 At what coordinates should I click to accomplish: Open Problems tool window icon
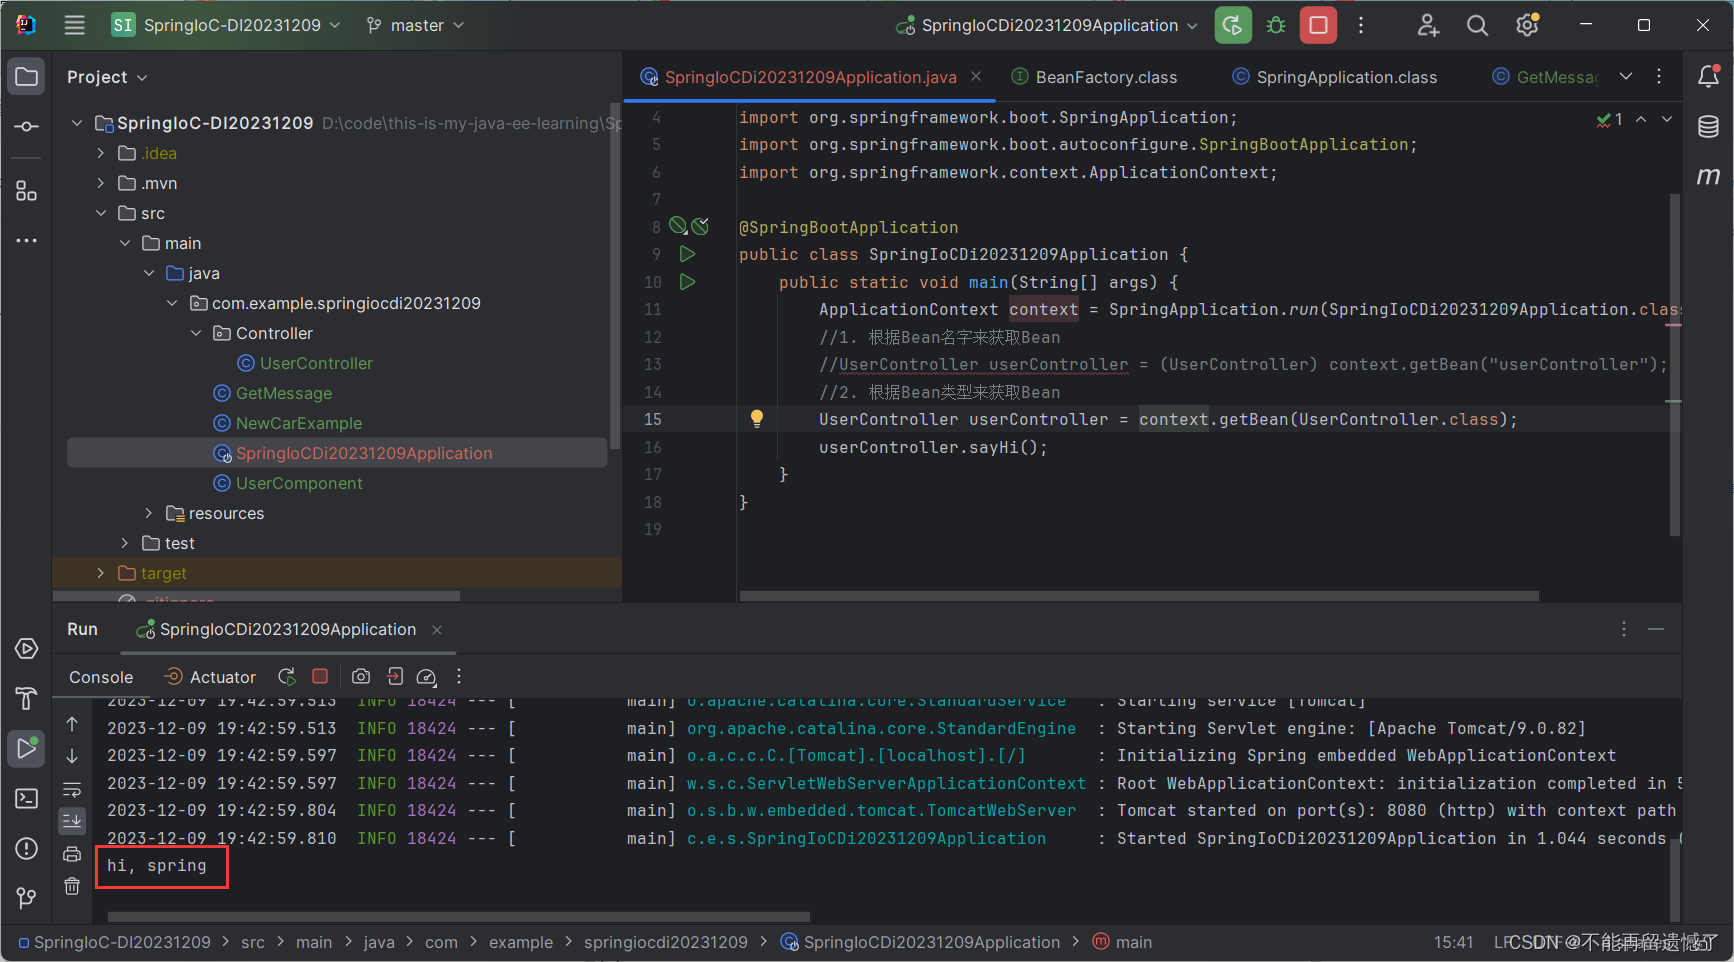(26, 848)
